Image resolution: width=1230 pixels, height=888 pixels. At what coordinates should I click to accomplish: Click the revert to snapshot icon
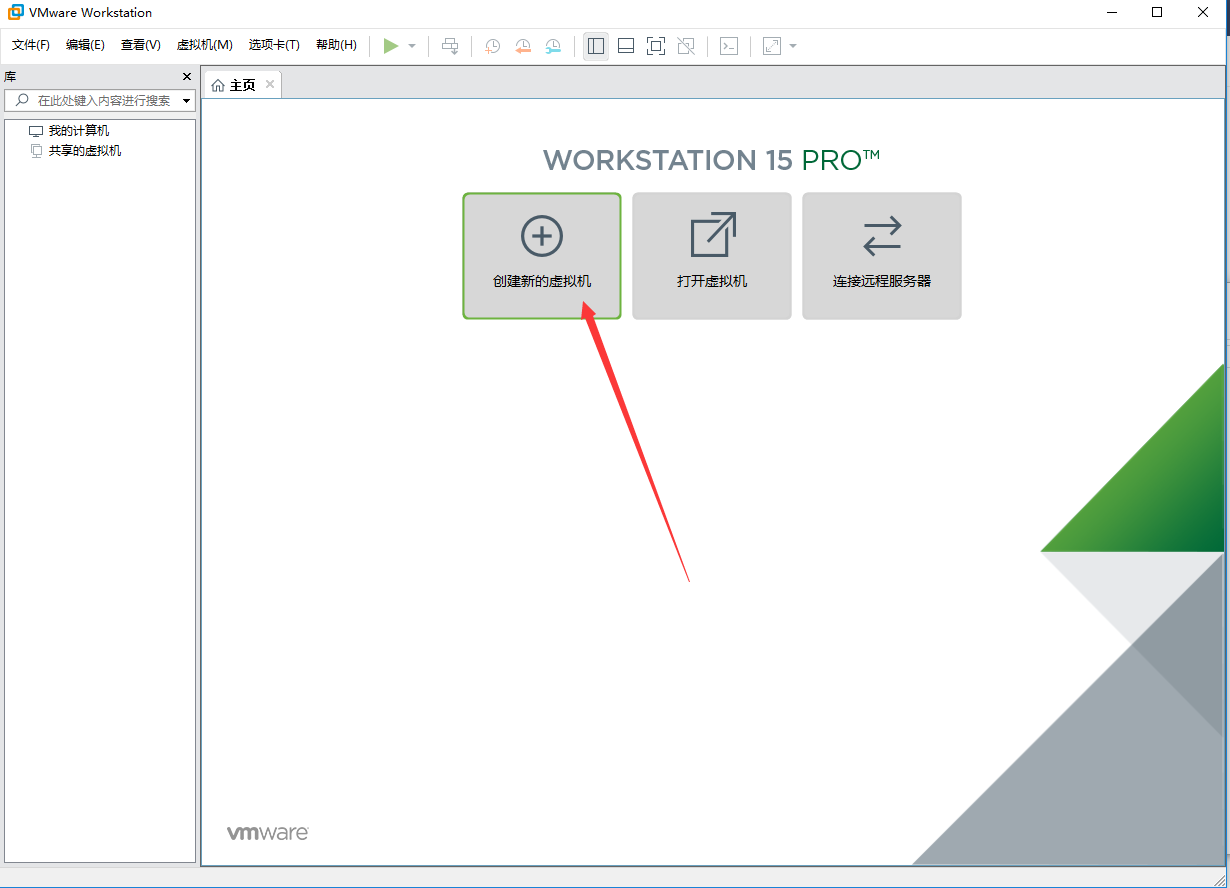523,46
